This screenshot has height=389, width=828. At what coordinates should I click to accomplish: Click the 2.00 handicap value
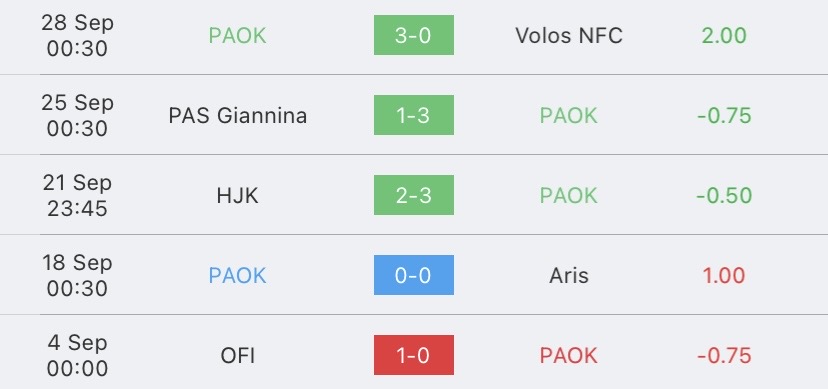pyautogui.click(x=724, y=35)
